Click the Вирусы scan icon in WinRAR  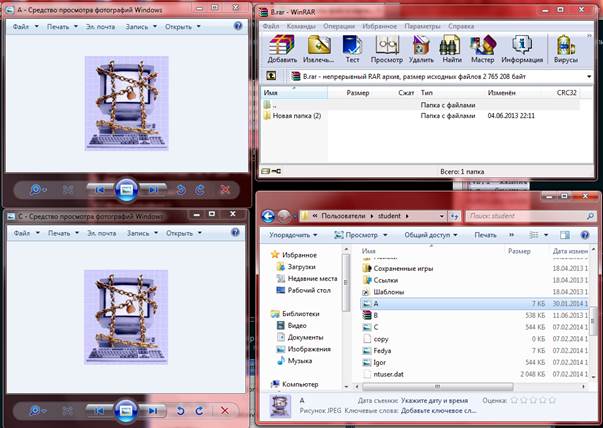(565, 49)
